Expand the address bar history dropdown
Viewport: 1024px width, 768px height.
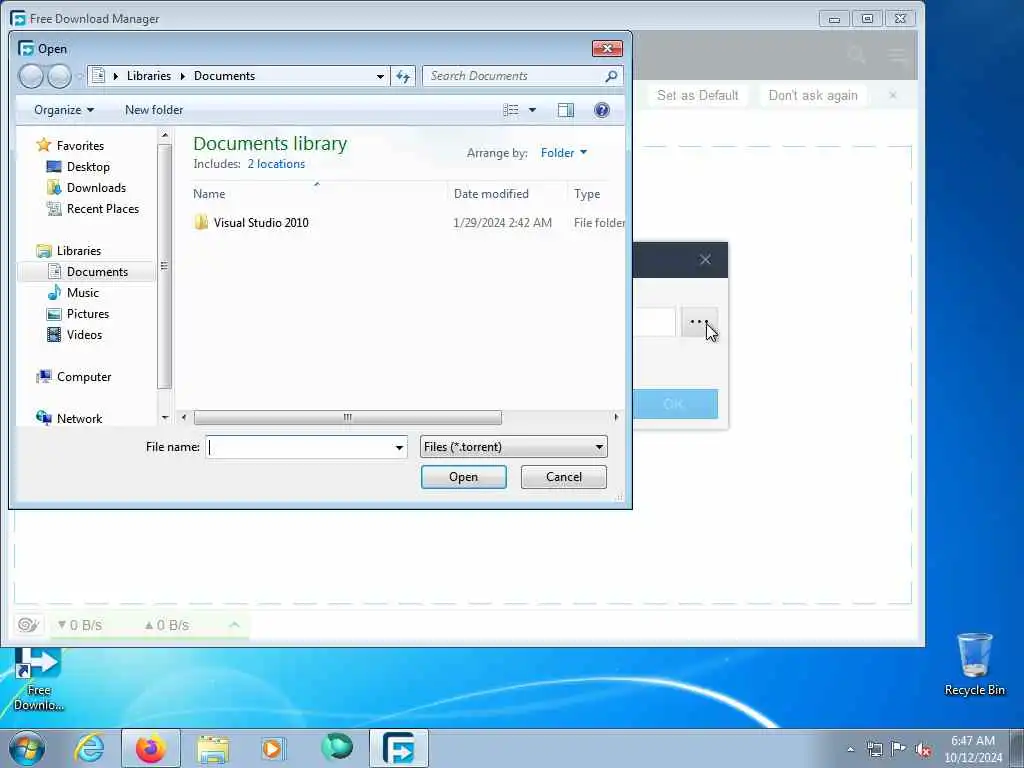(380, 76)
